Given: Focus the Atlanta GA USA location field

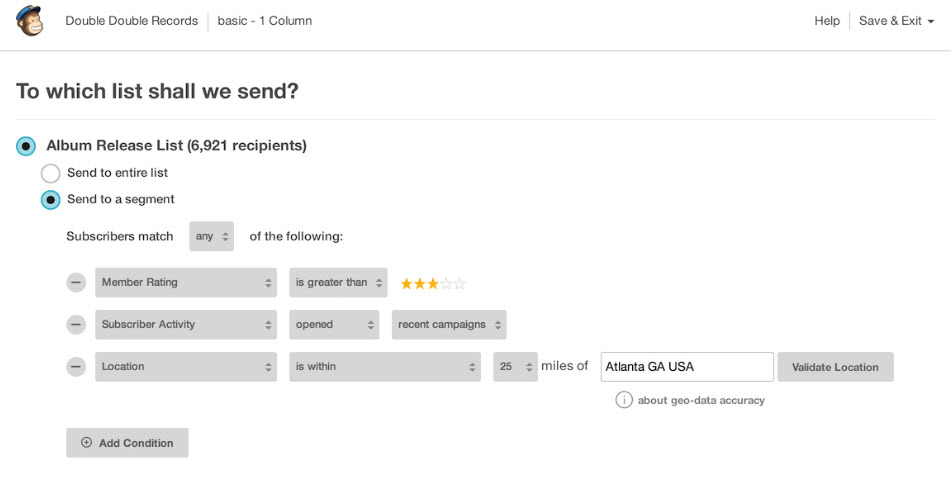Looking at the screenshot, I should tap(687, 367).
